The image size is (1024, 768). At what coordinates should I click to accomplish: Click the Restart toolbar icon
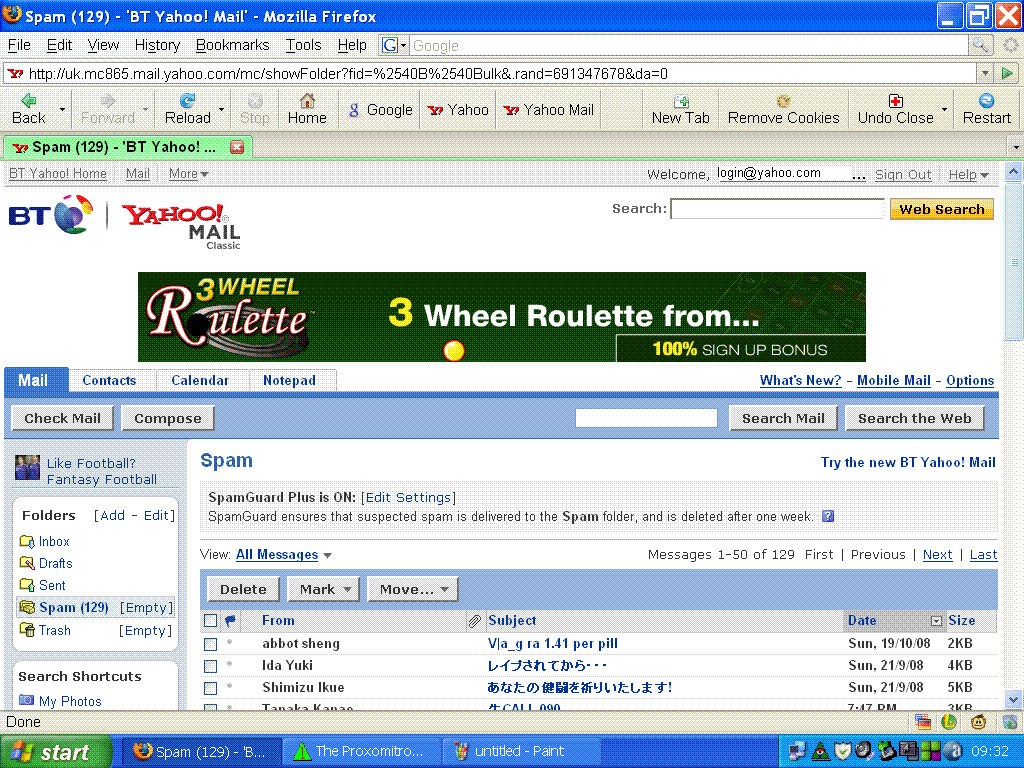(x=986, y=101)
